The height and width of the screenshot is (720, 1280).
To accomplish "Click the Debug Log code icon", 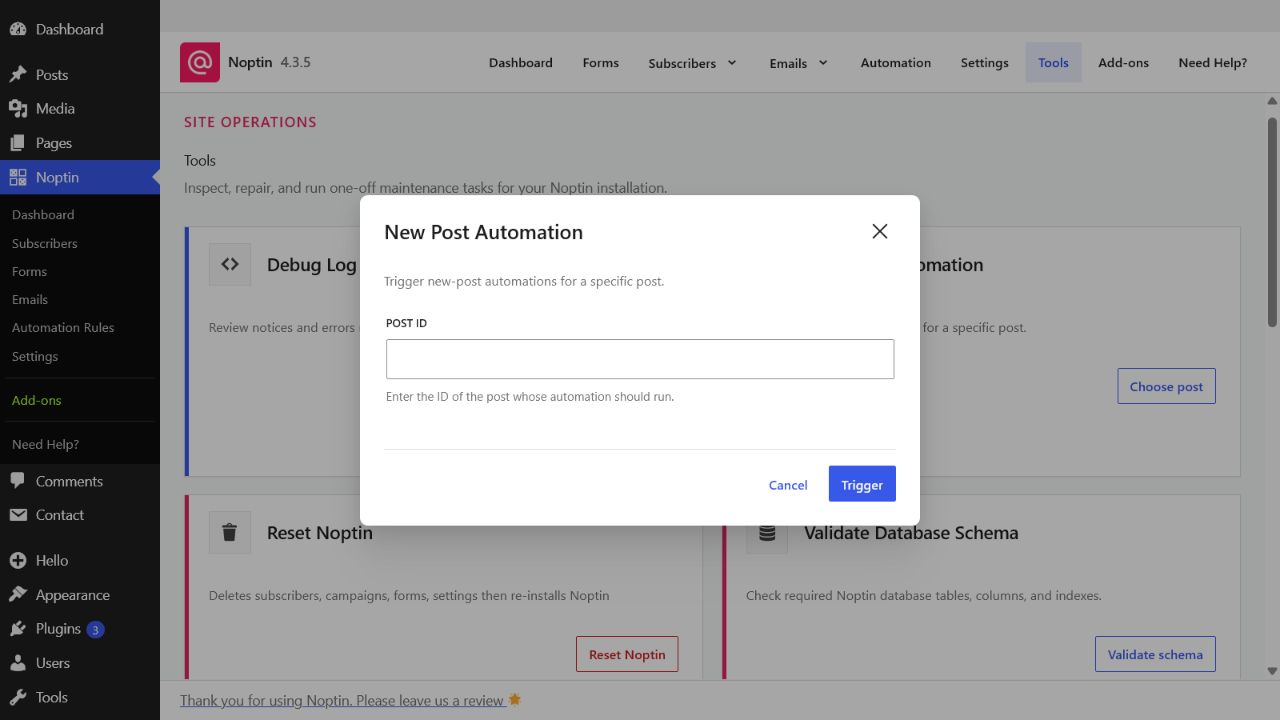I will click(x=230, y=265).
